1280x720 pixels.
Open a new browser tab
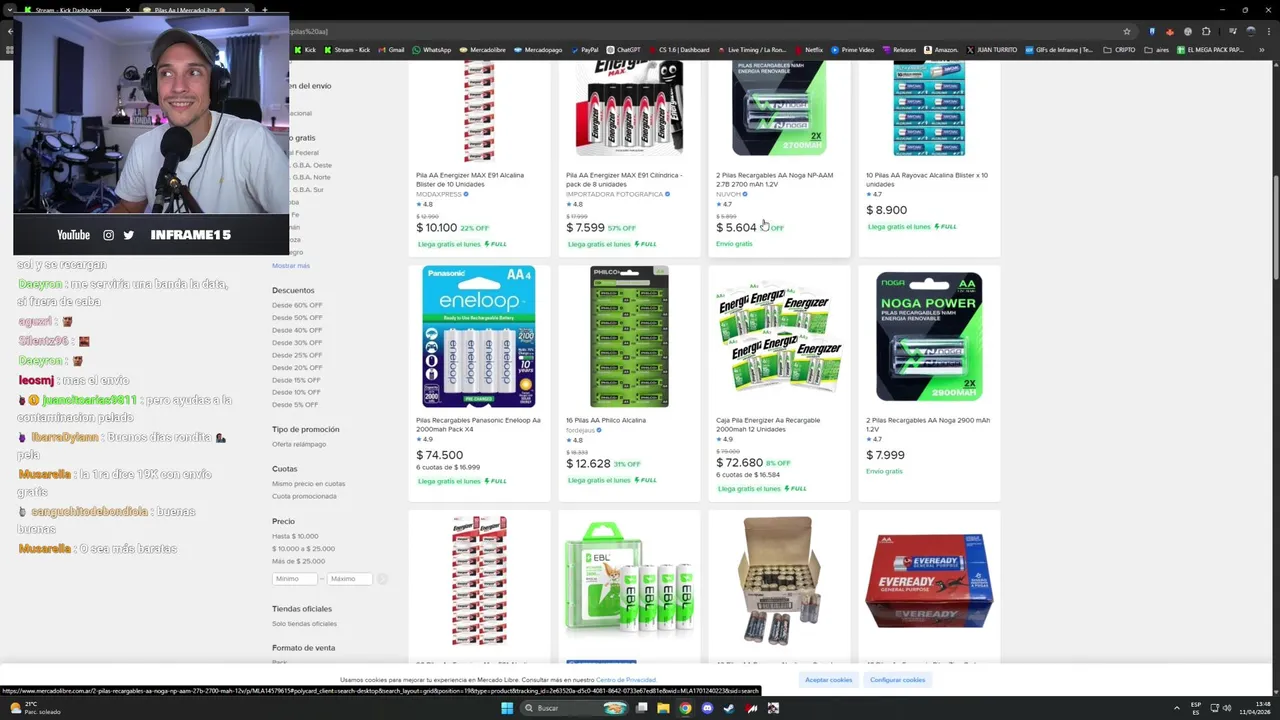pos(265,10)
